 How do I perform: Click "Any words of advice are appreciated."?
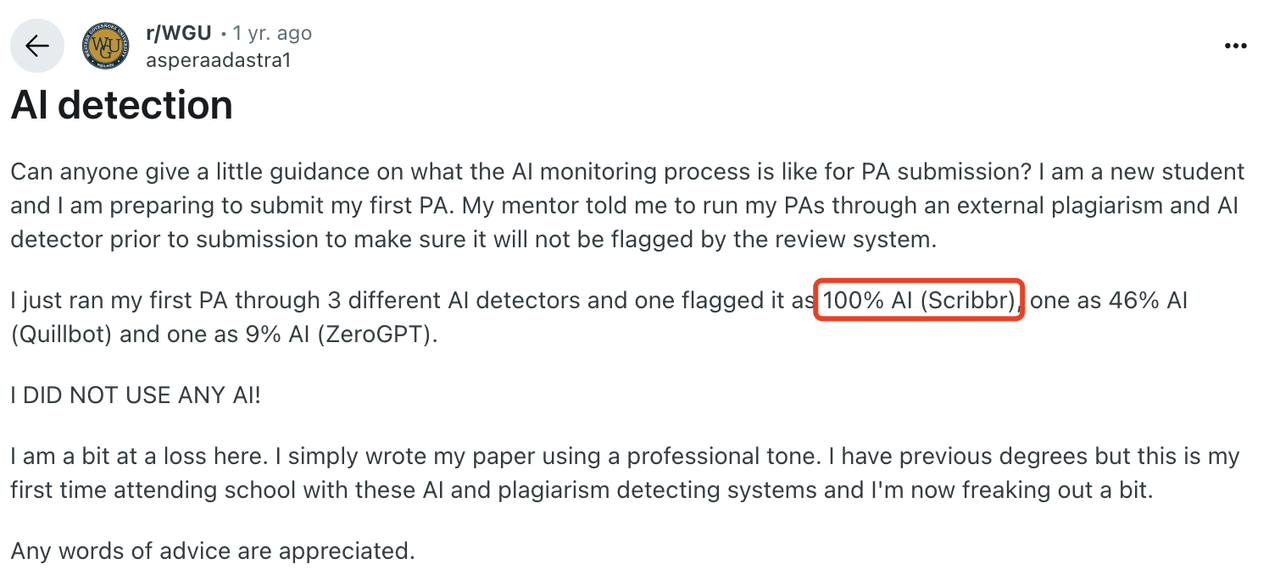(212, 551)
